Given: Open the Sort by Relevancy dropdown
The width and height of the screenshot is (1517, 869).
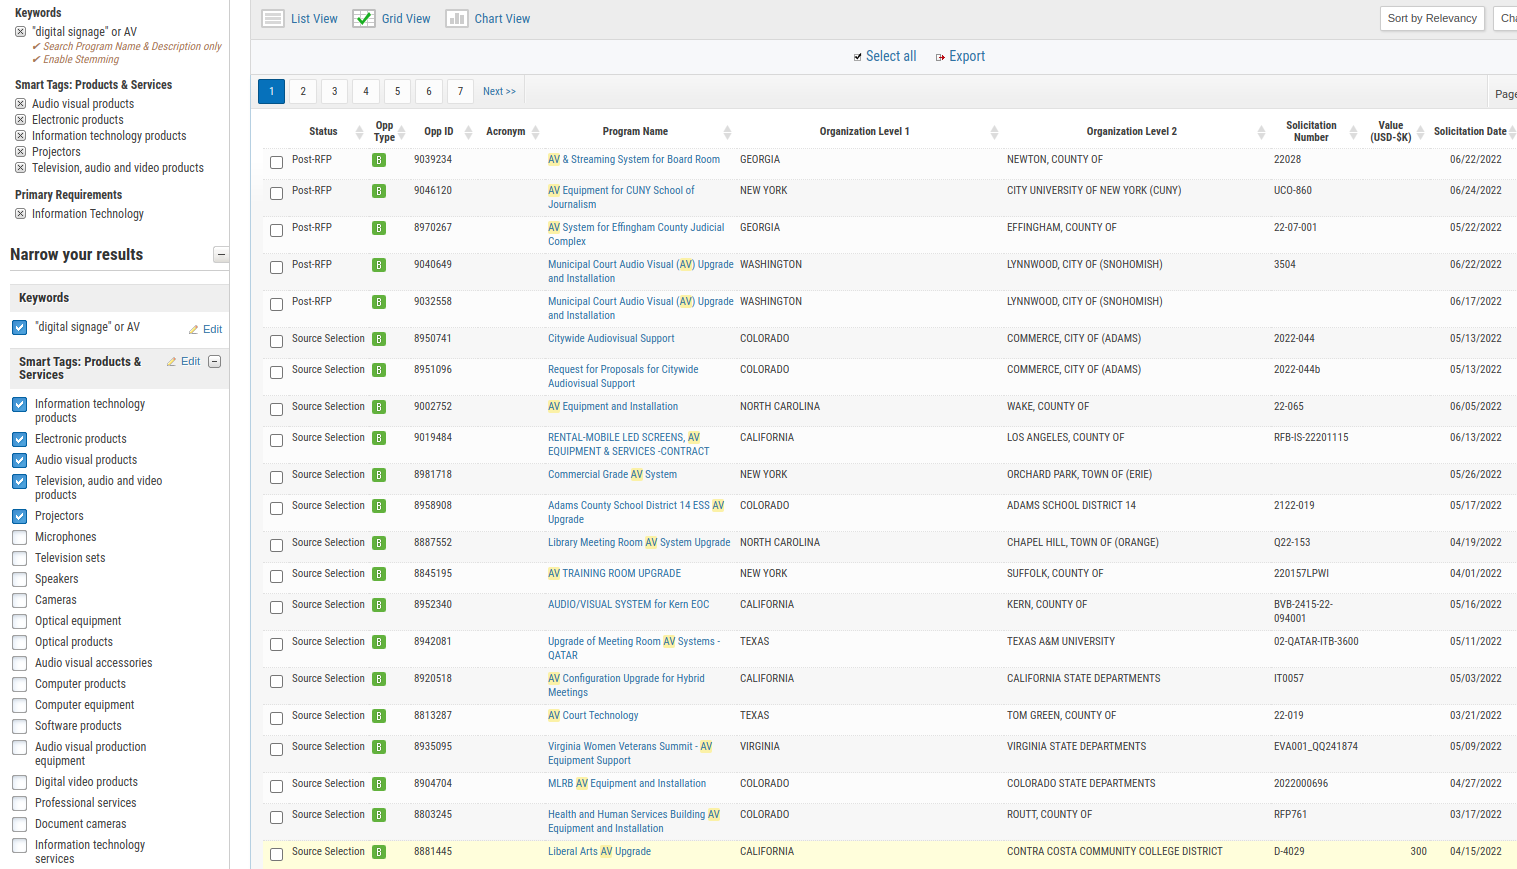Looking at the screenshot, I should point(1431,19).
